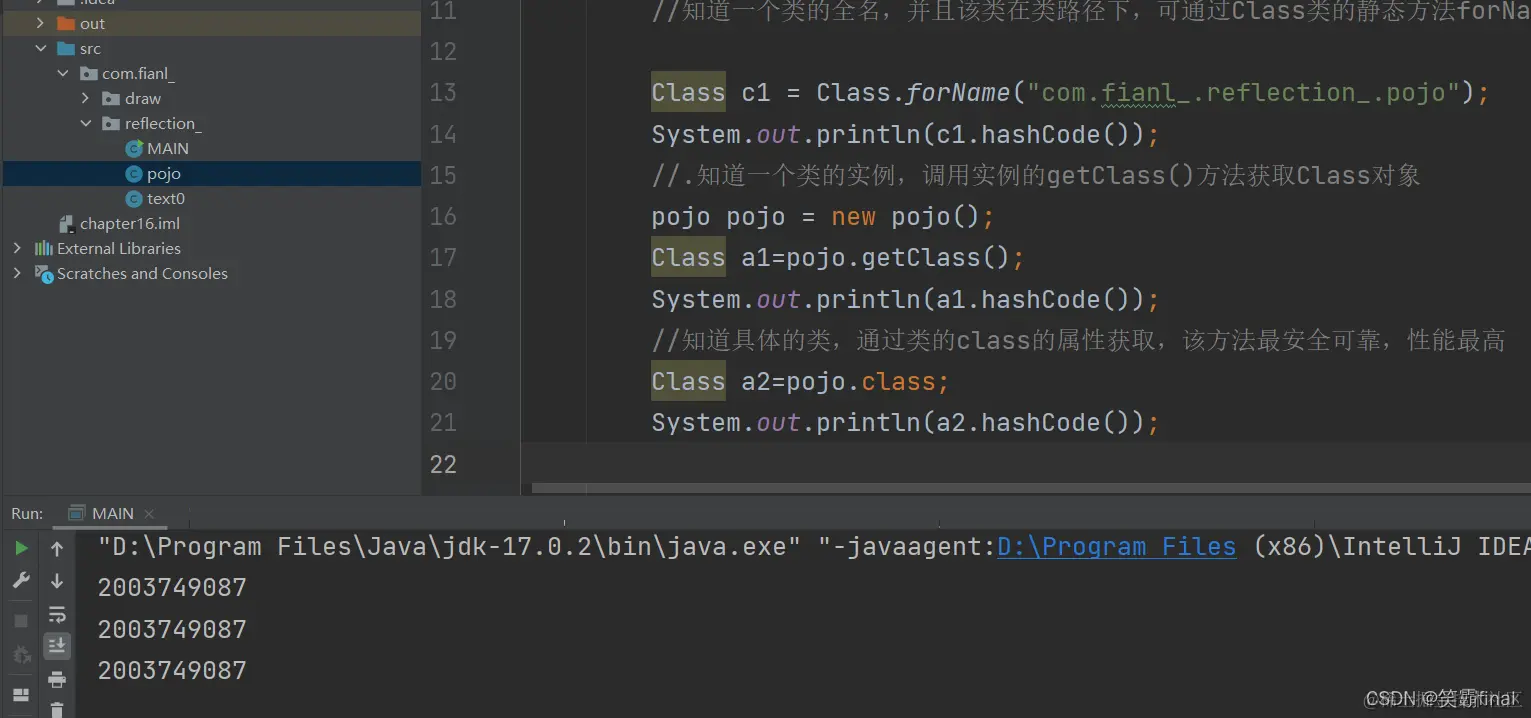The height and width of the screenshot is (718, 1531).
Task: Click println(a1.hashCode()) on line 18
Action: pyautogui.click(x=905, y=299)
